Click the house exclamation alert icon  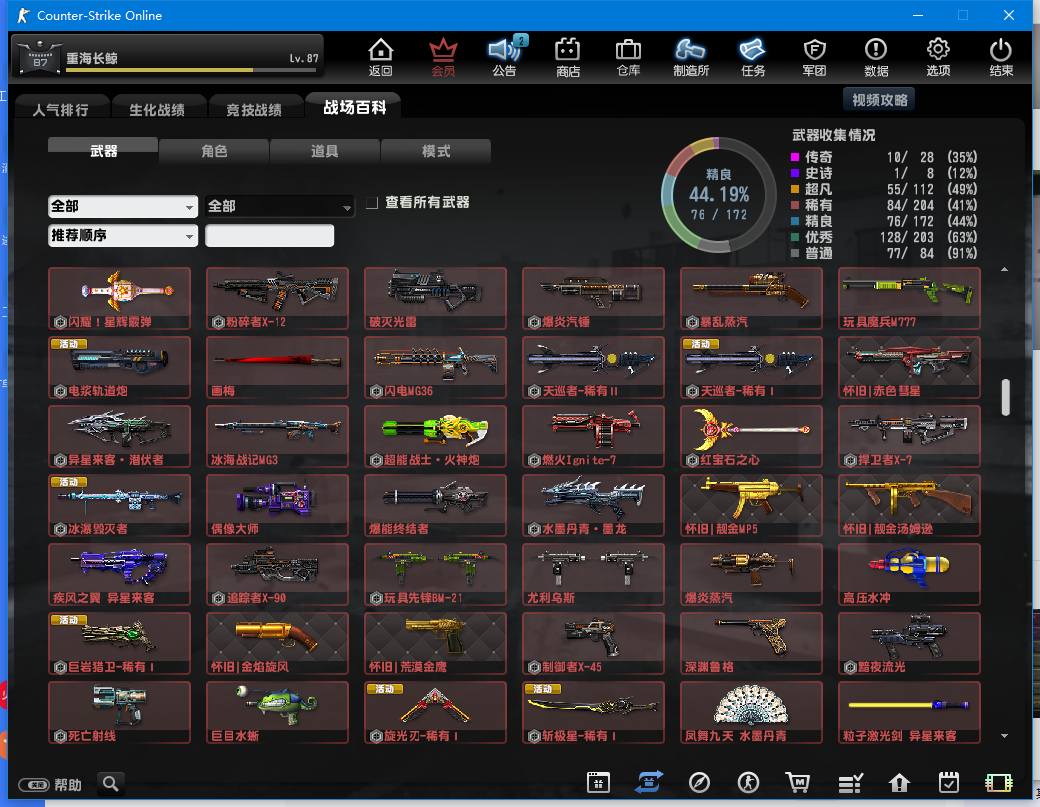coord(899,783)
